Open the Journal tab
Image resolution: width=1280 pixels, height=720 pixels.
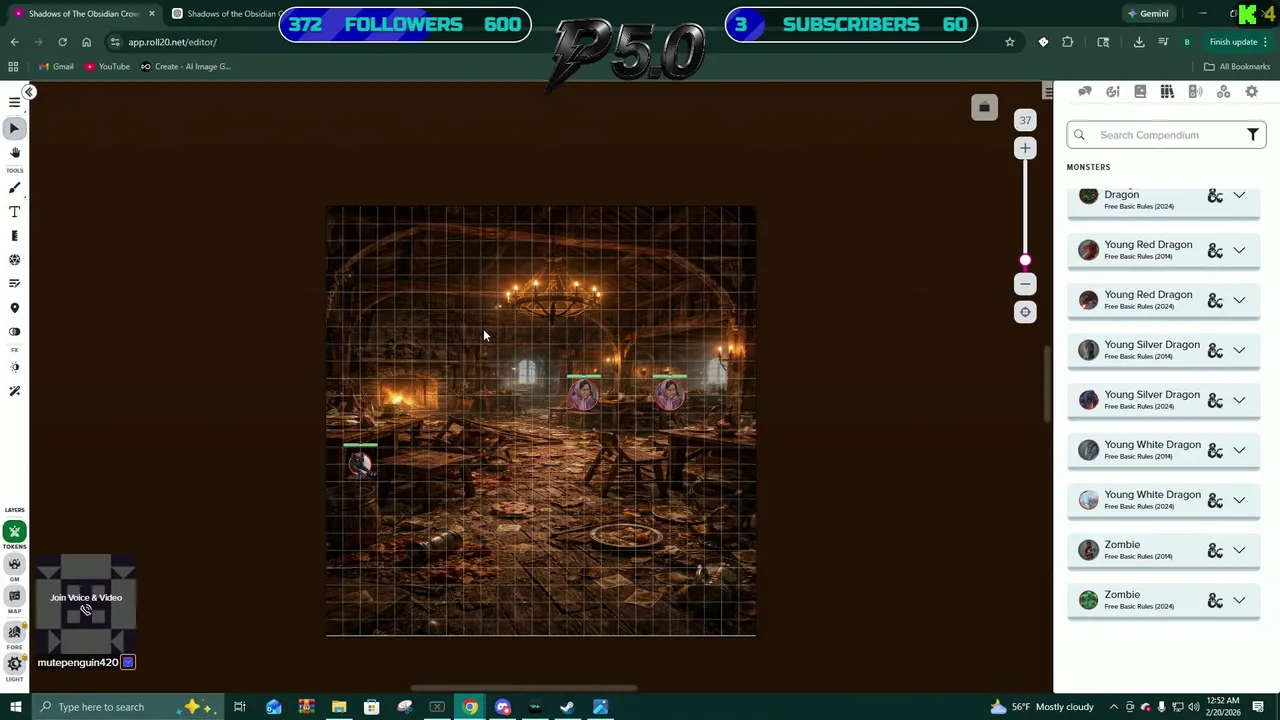click(x=1140, y=92)
